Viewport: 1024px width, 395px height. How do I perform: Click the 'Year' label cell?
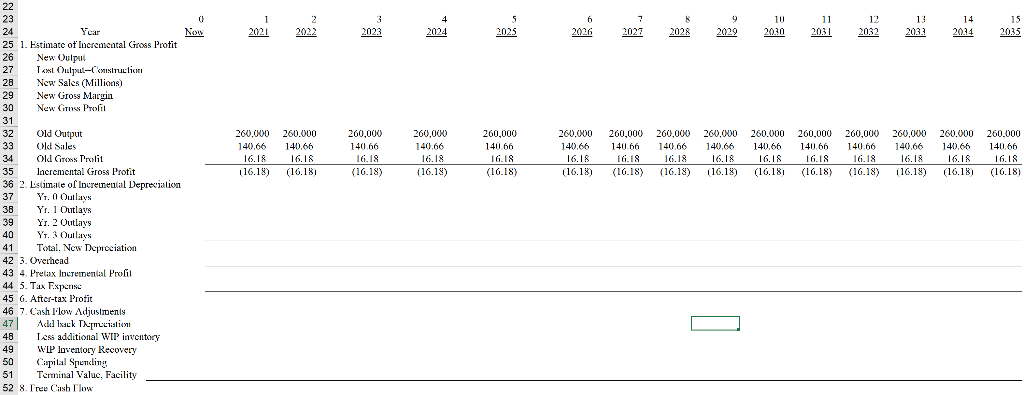click(90, 32)
